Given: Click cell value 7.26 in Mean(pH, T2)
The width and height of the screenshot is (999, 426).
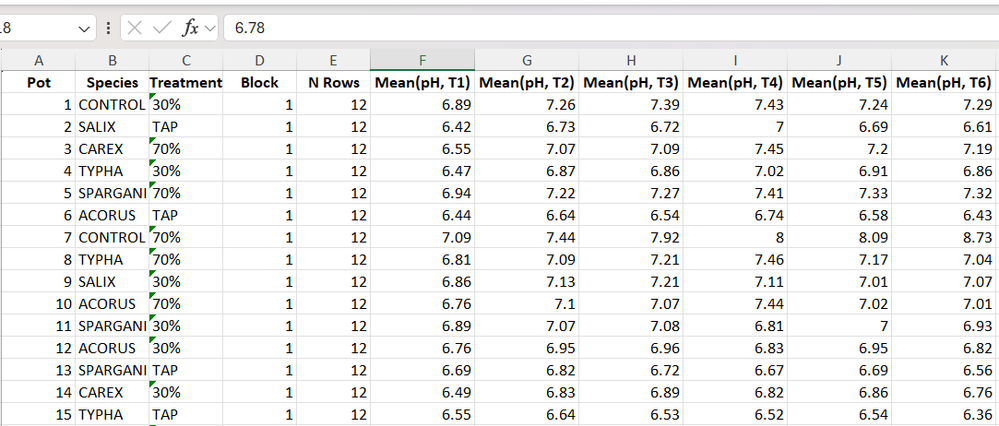Looking at the screenshot, I should (x=527, y=104).
